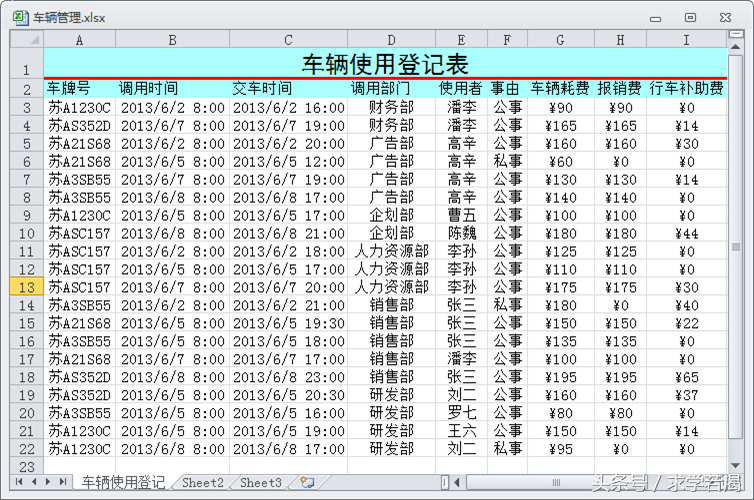Click the Excel file icon in title bar
The width and height of the screenshot is (754, 500).
tap(20, 17)
